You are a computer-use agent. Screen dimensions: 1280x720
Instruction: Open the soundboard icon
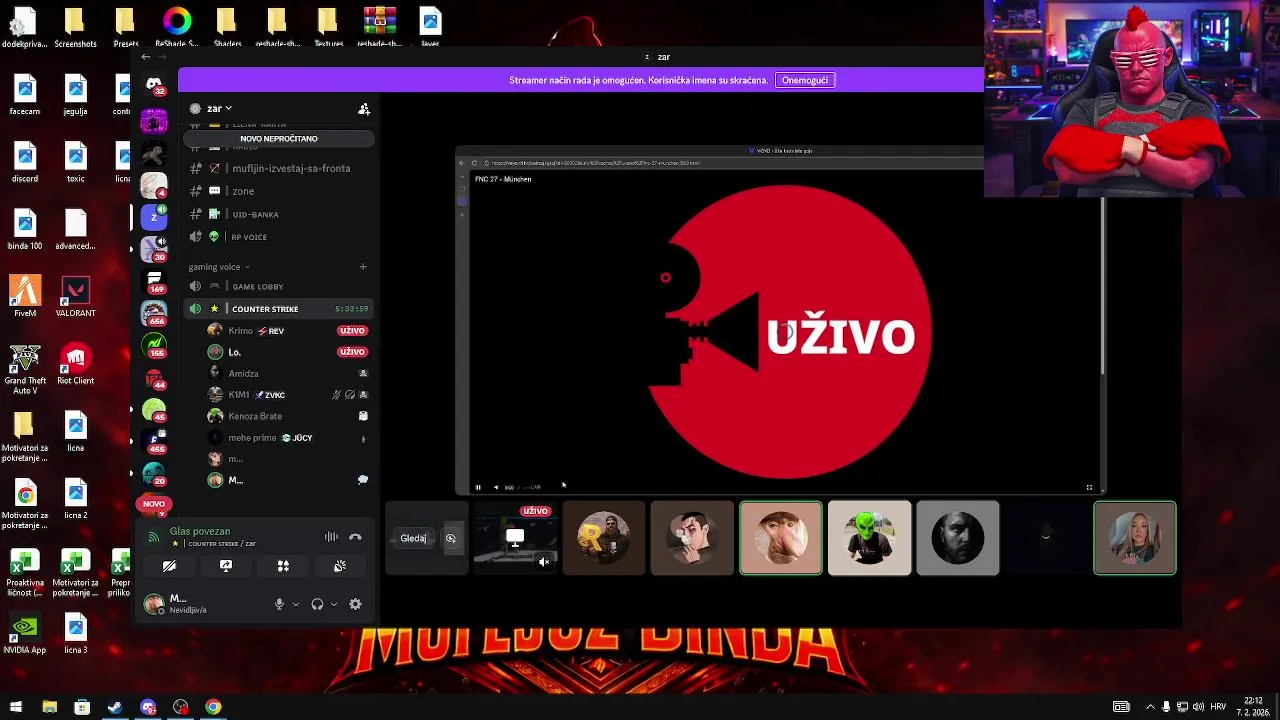point(340,566)
